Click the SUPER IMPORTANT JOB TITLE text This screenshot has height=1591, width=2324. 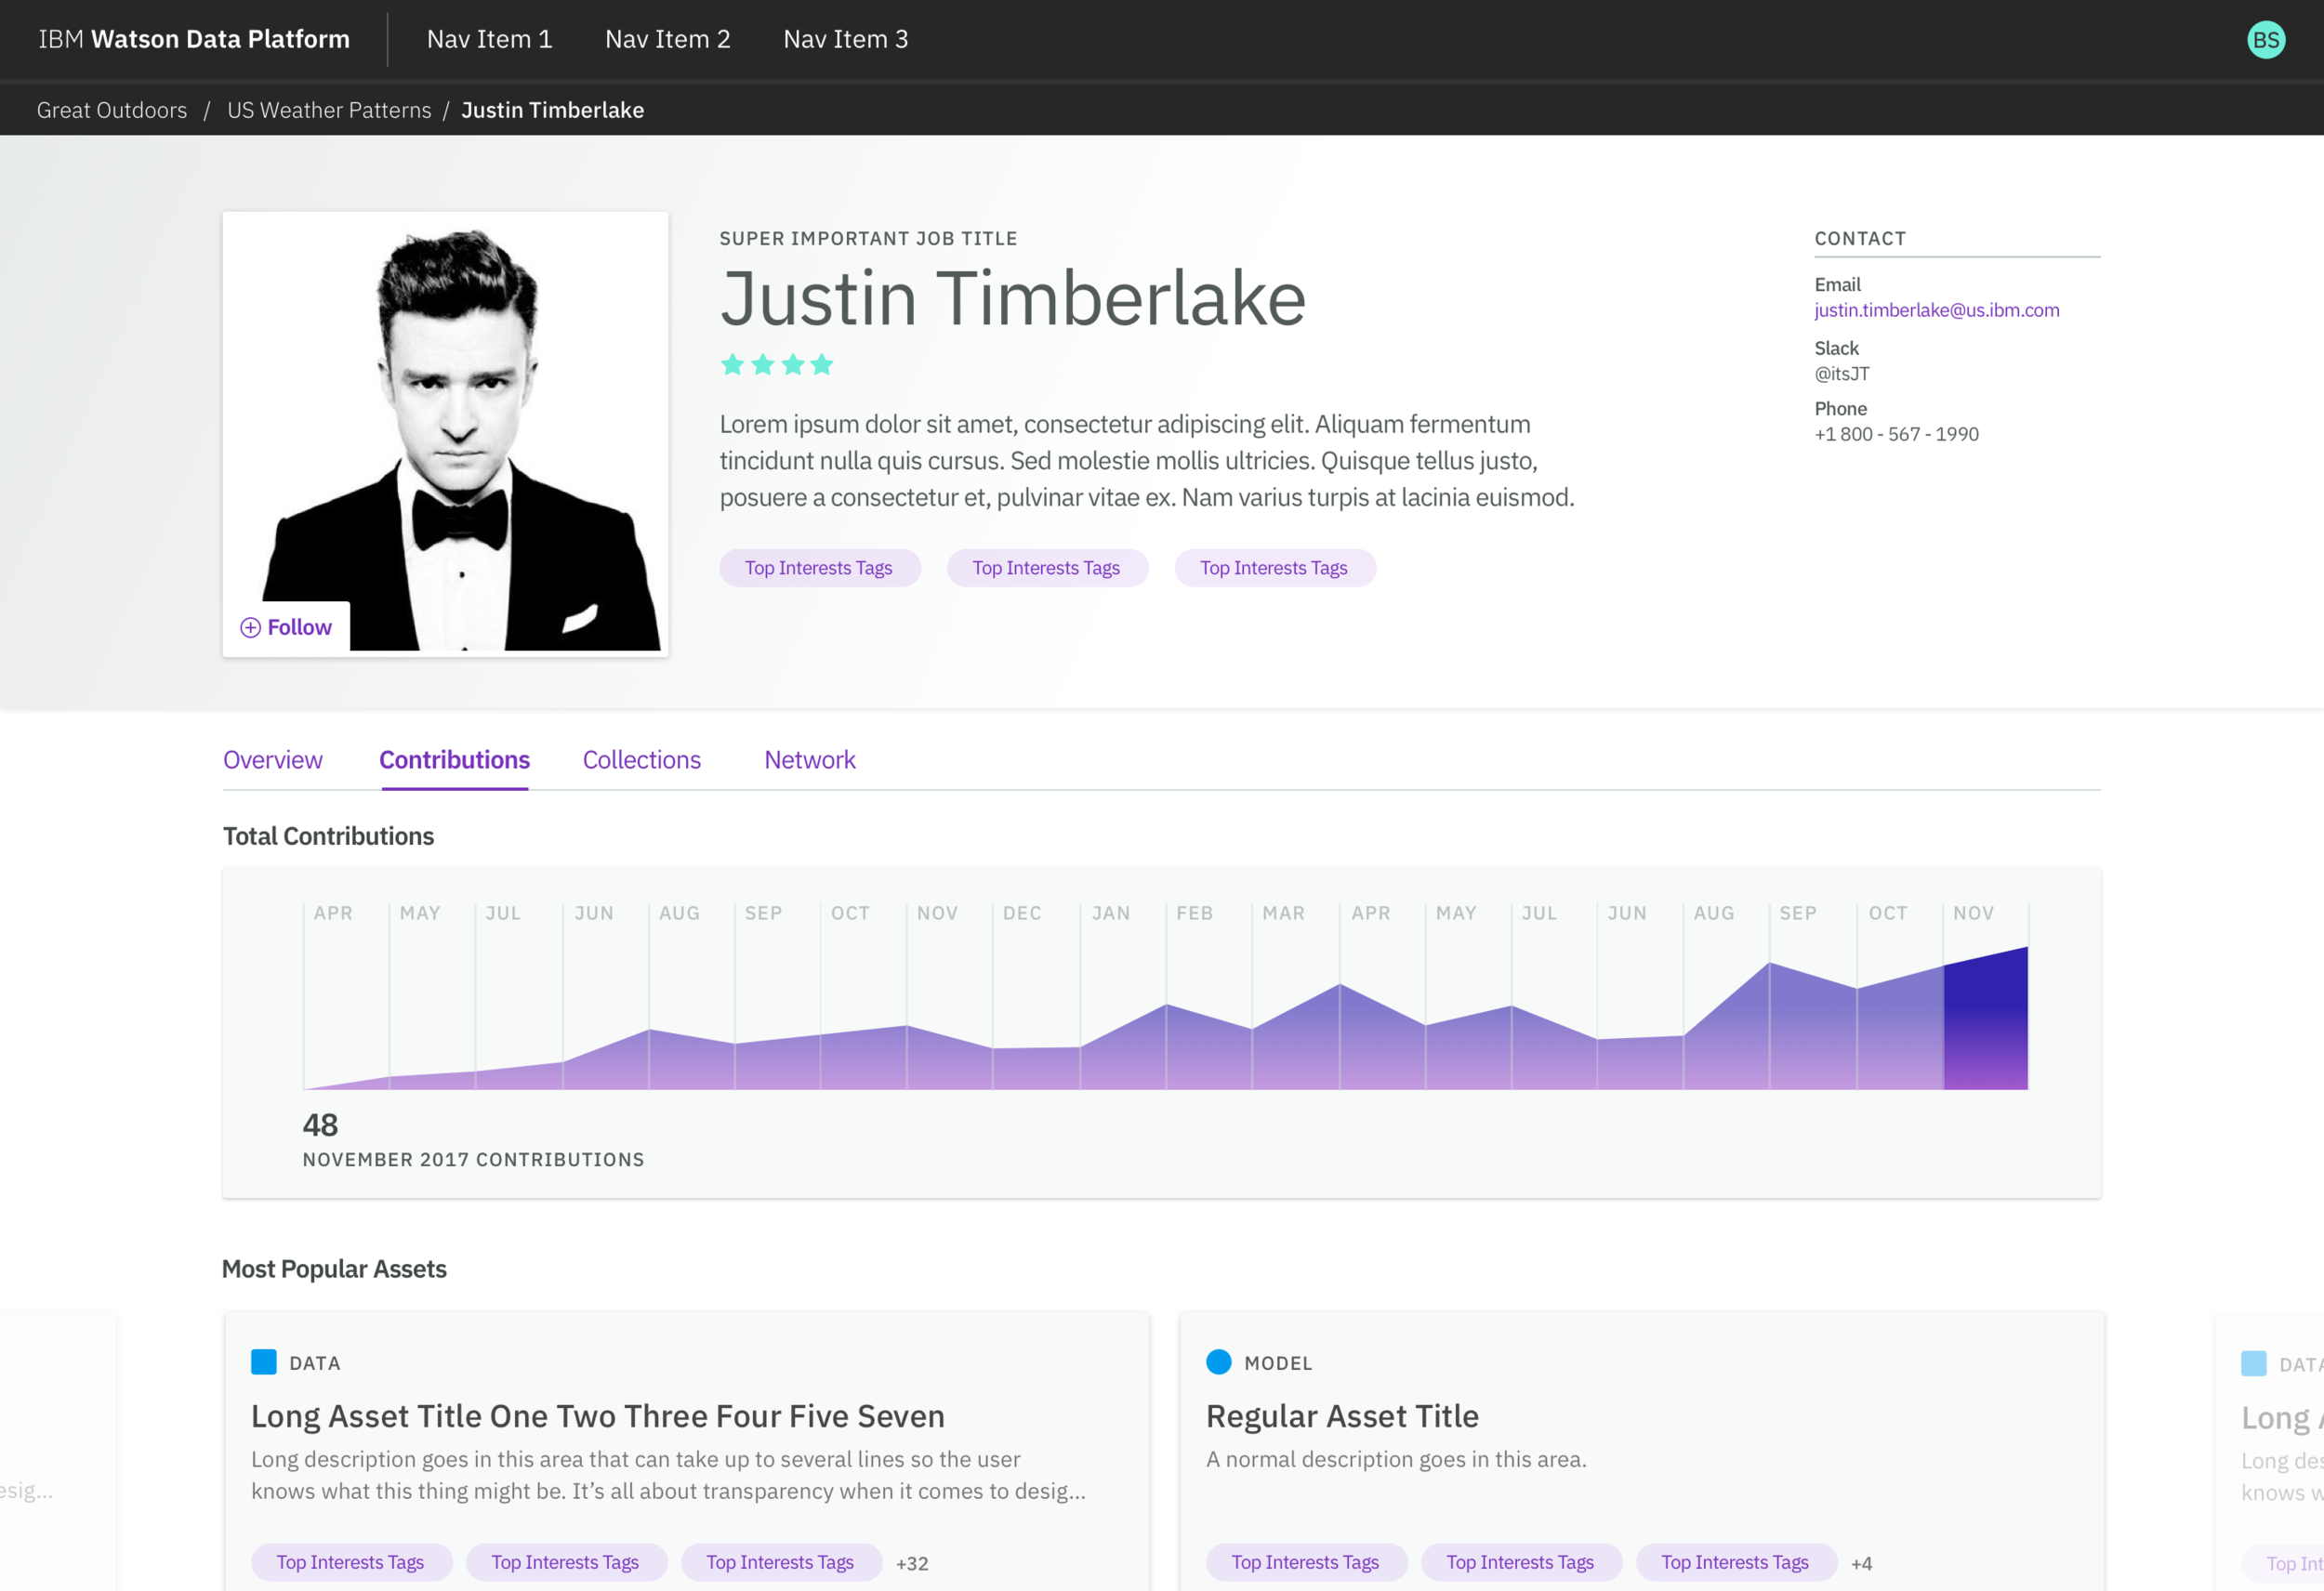868,238
